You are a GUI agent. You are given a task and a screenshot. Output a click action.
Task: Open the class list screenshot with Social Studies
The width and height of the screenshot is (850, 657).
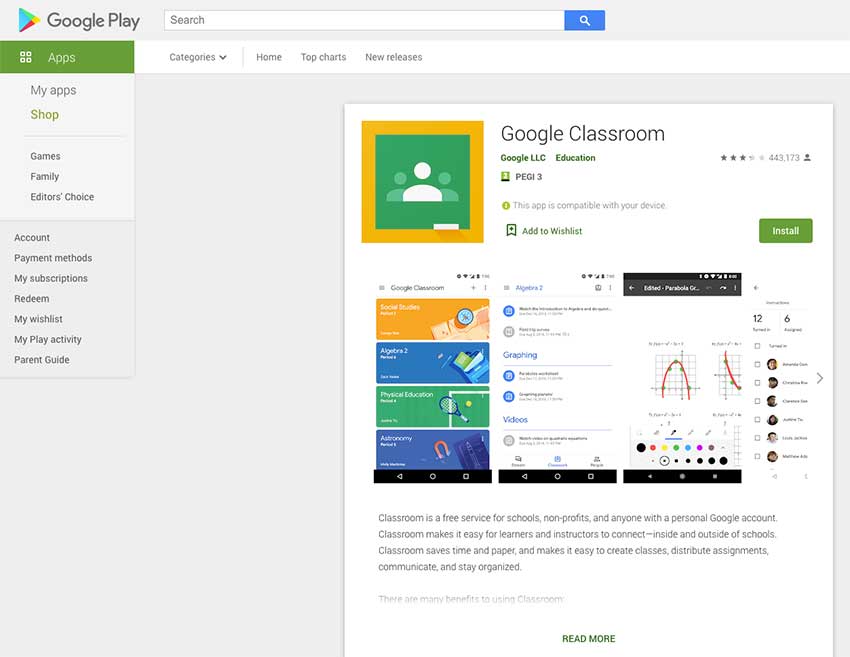coord(433,378)
